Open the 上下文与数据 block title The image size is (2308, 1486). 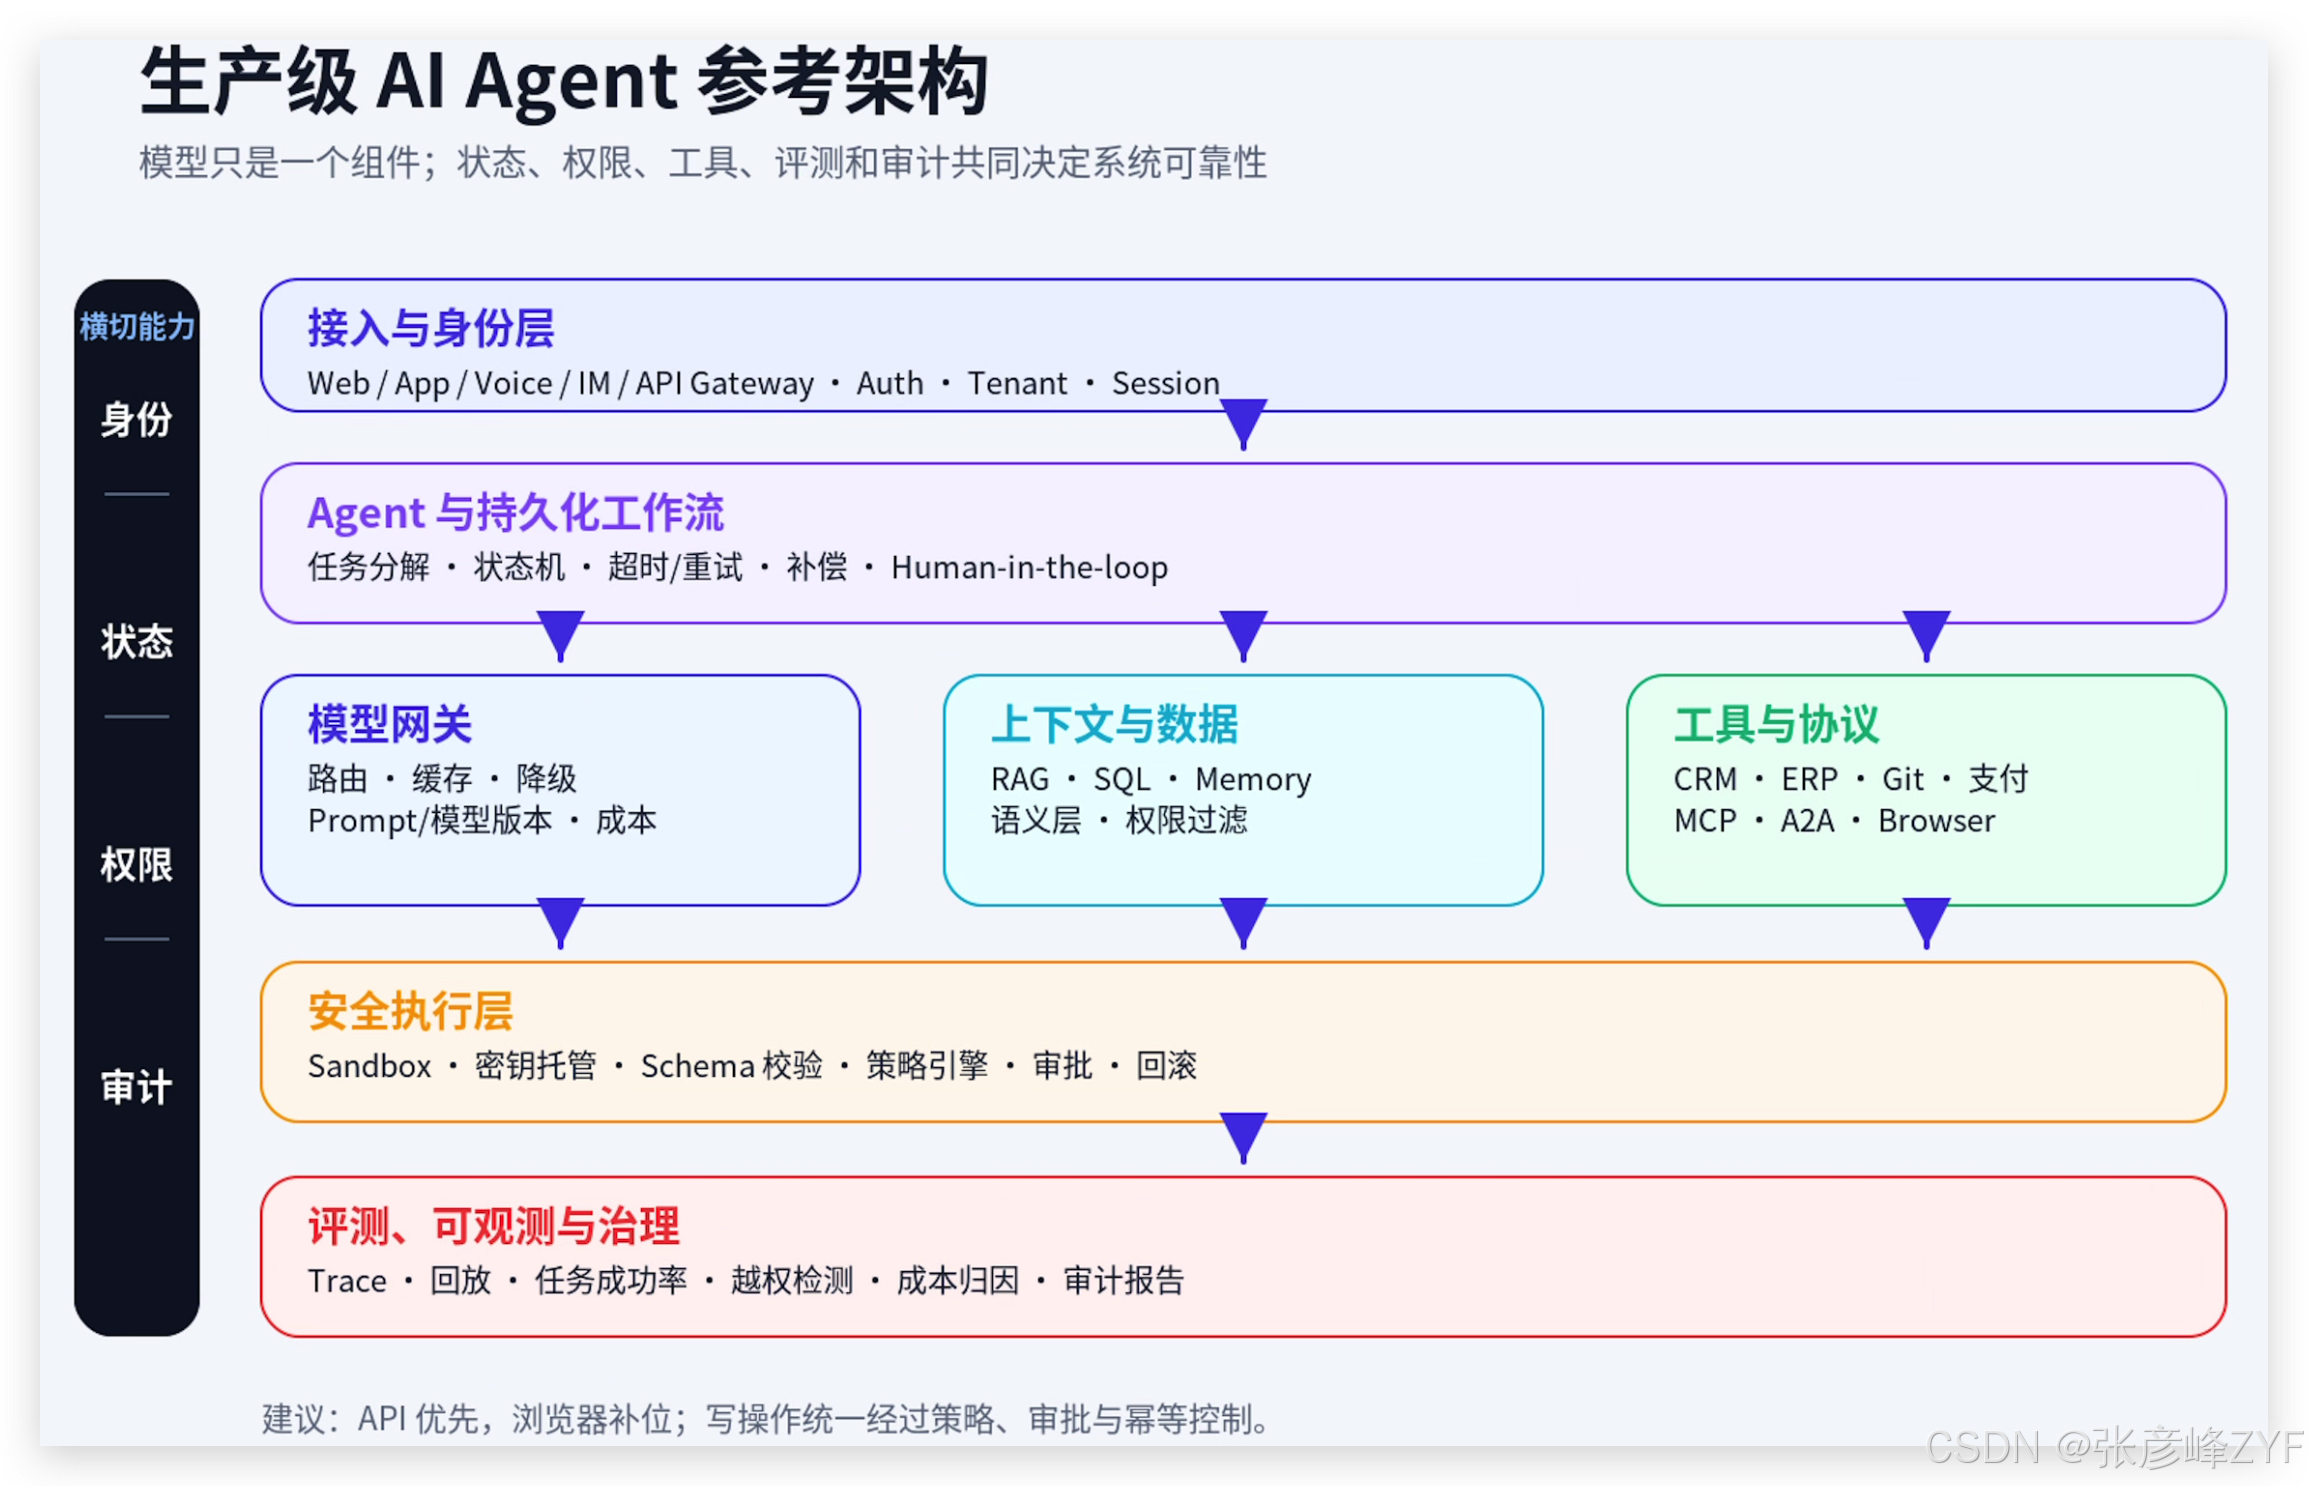[1114, 724]
